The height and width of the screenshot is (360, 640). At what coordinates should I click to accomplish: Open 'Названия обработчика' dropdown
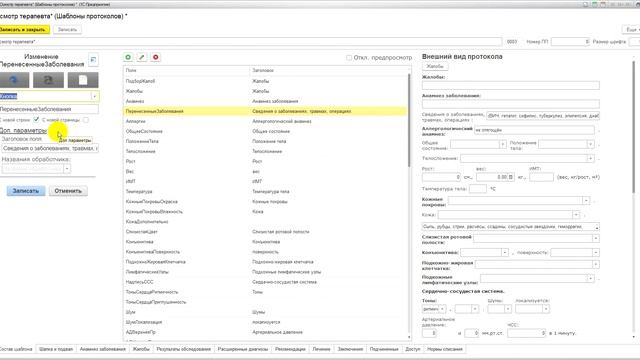click(x=67, y=169)
